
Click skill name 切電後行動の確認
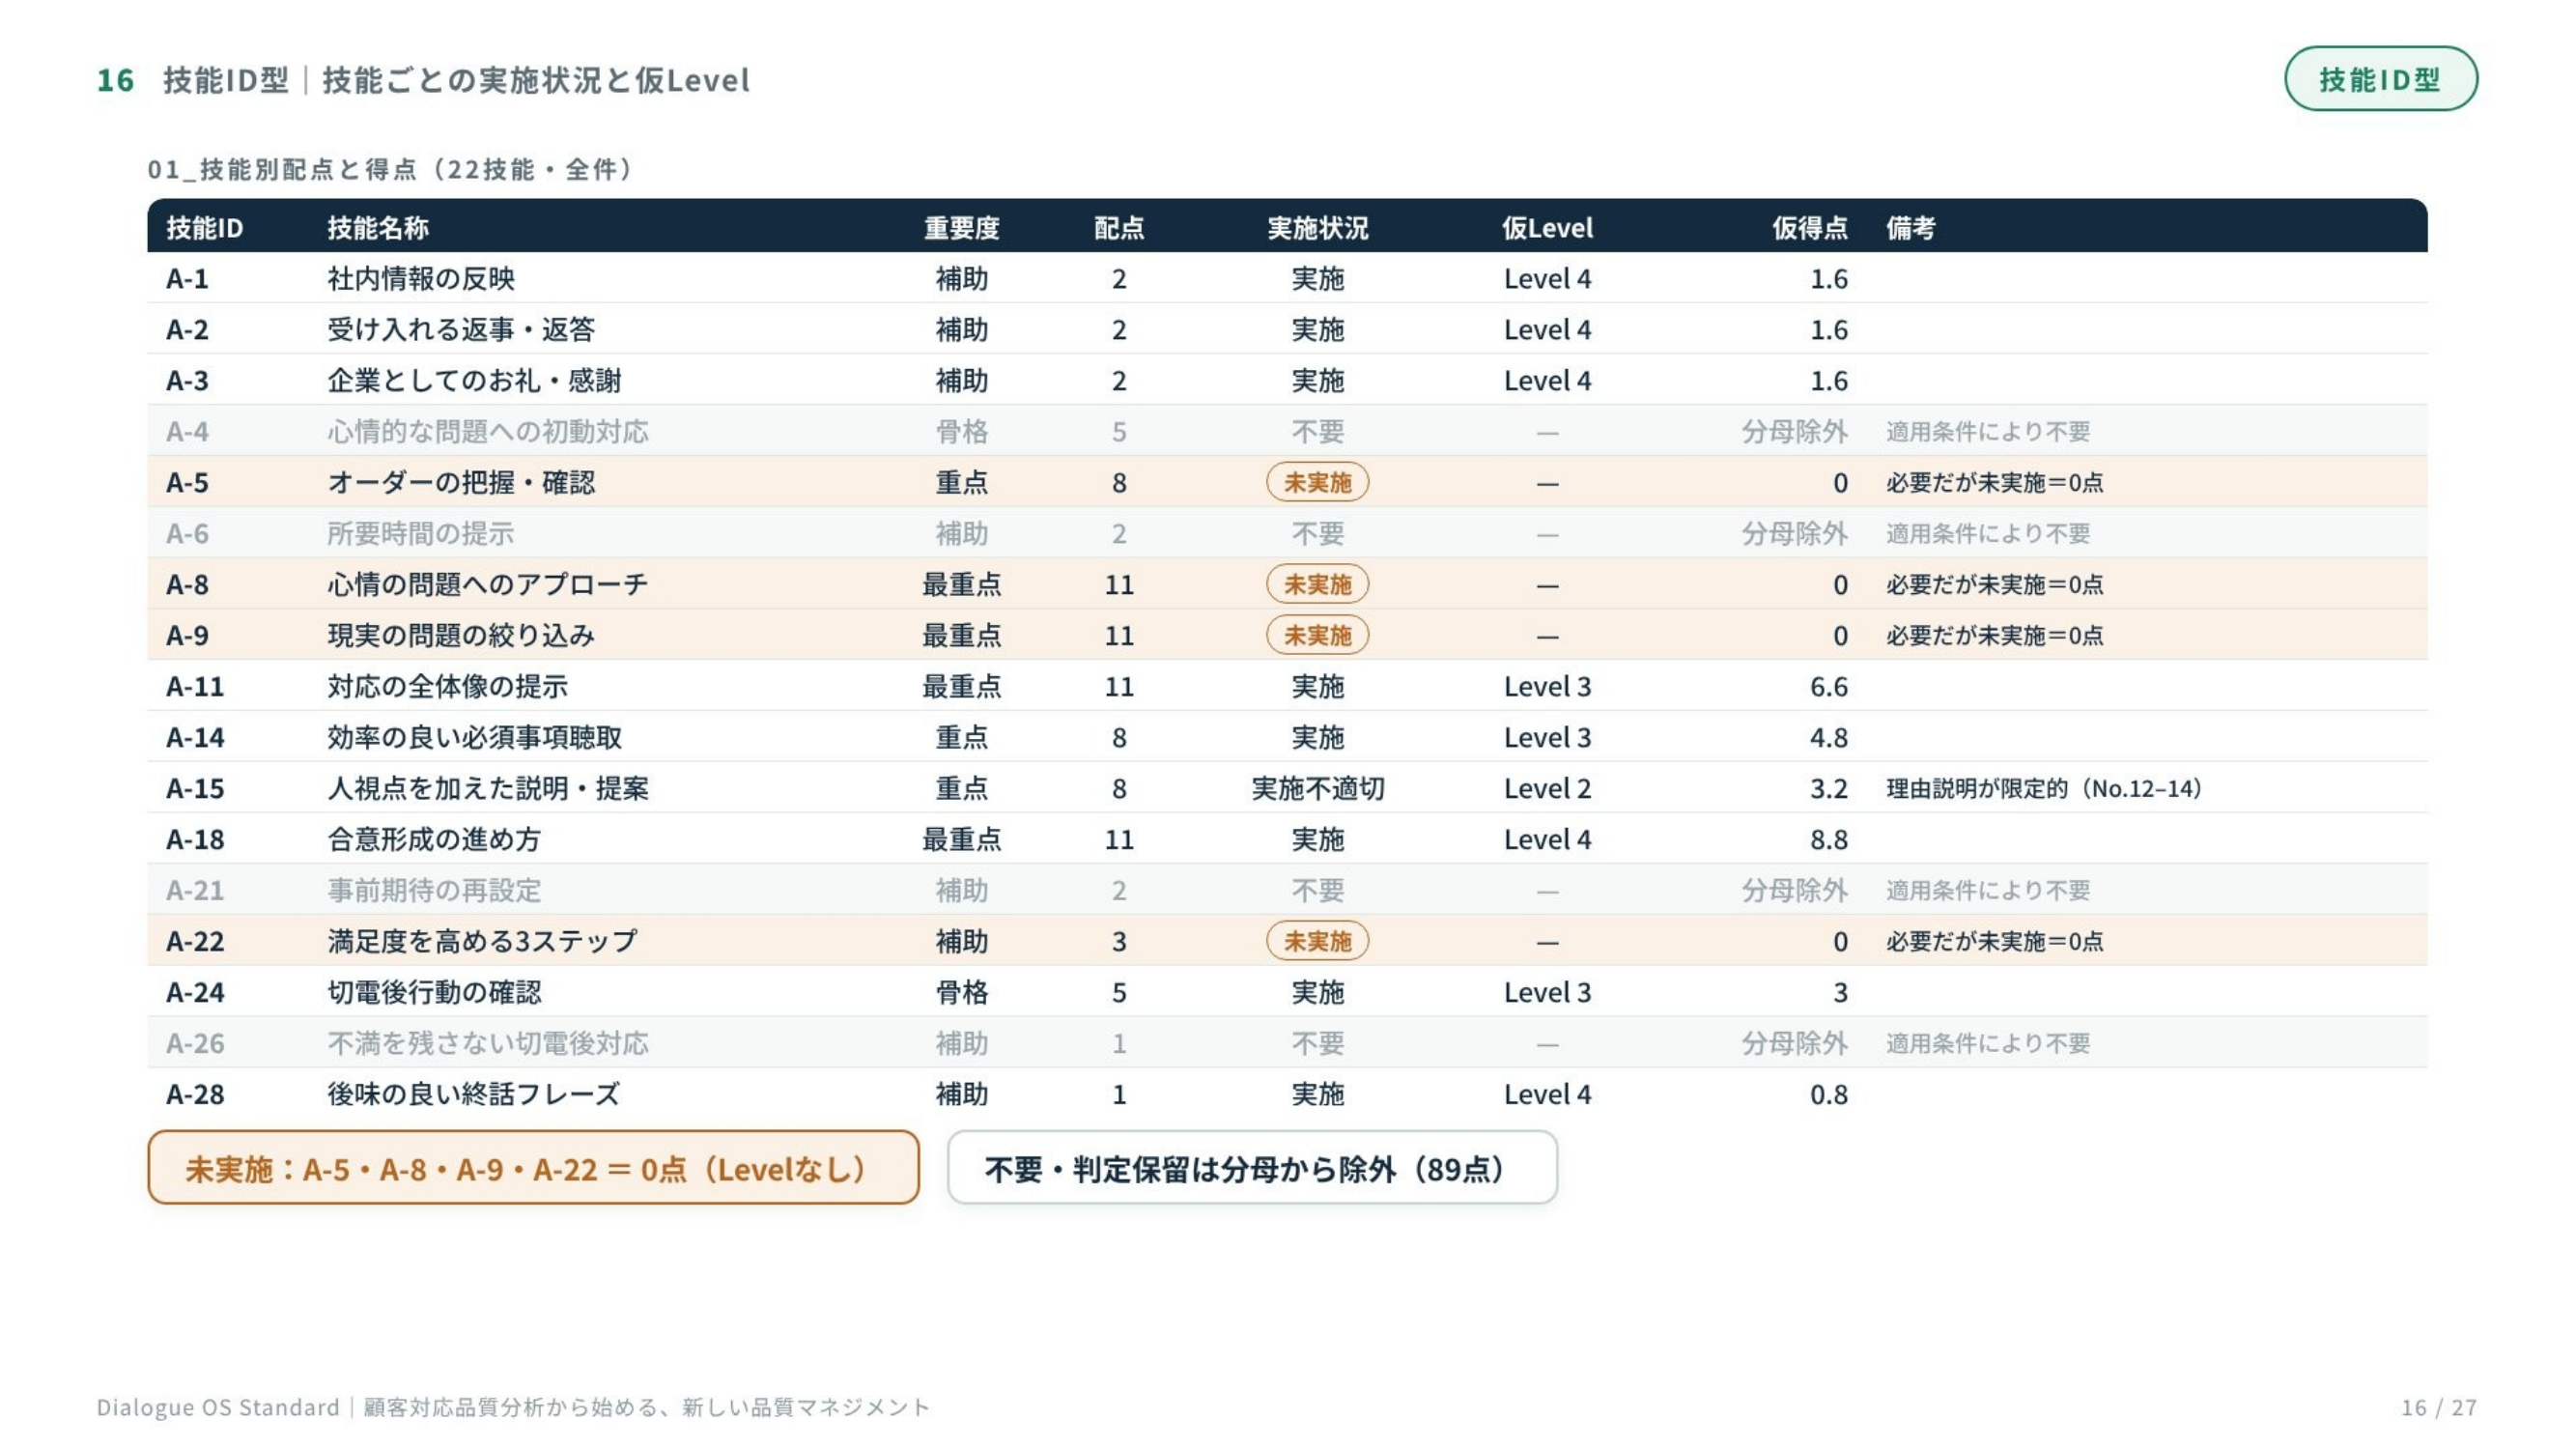tap(434, 993)
